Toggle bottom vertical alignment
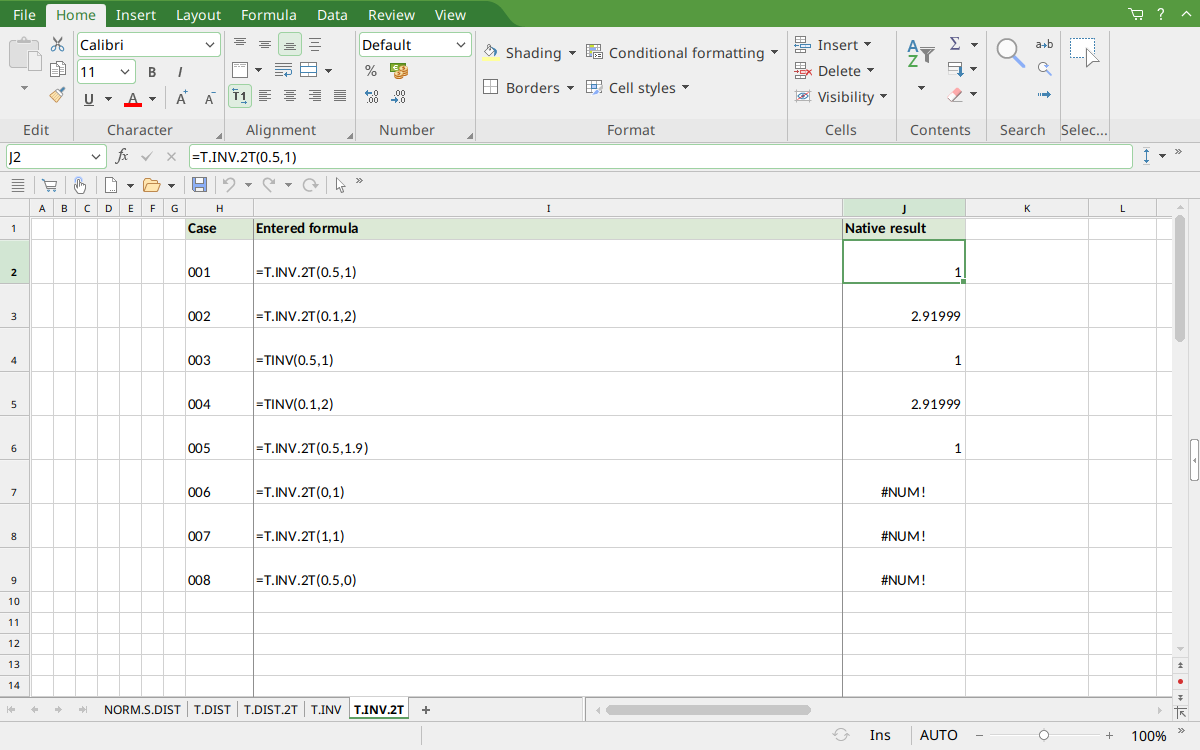This screenshot has height=750, width=1200. 290,45
